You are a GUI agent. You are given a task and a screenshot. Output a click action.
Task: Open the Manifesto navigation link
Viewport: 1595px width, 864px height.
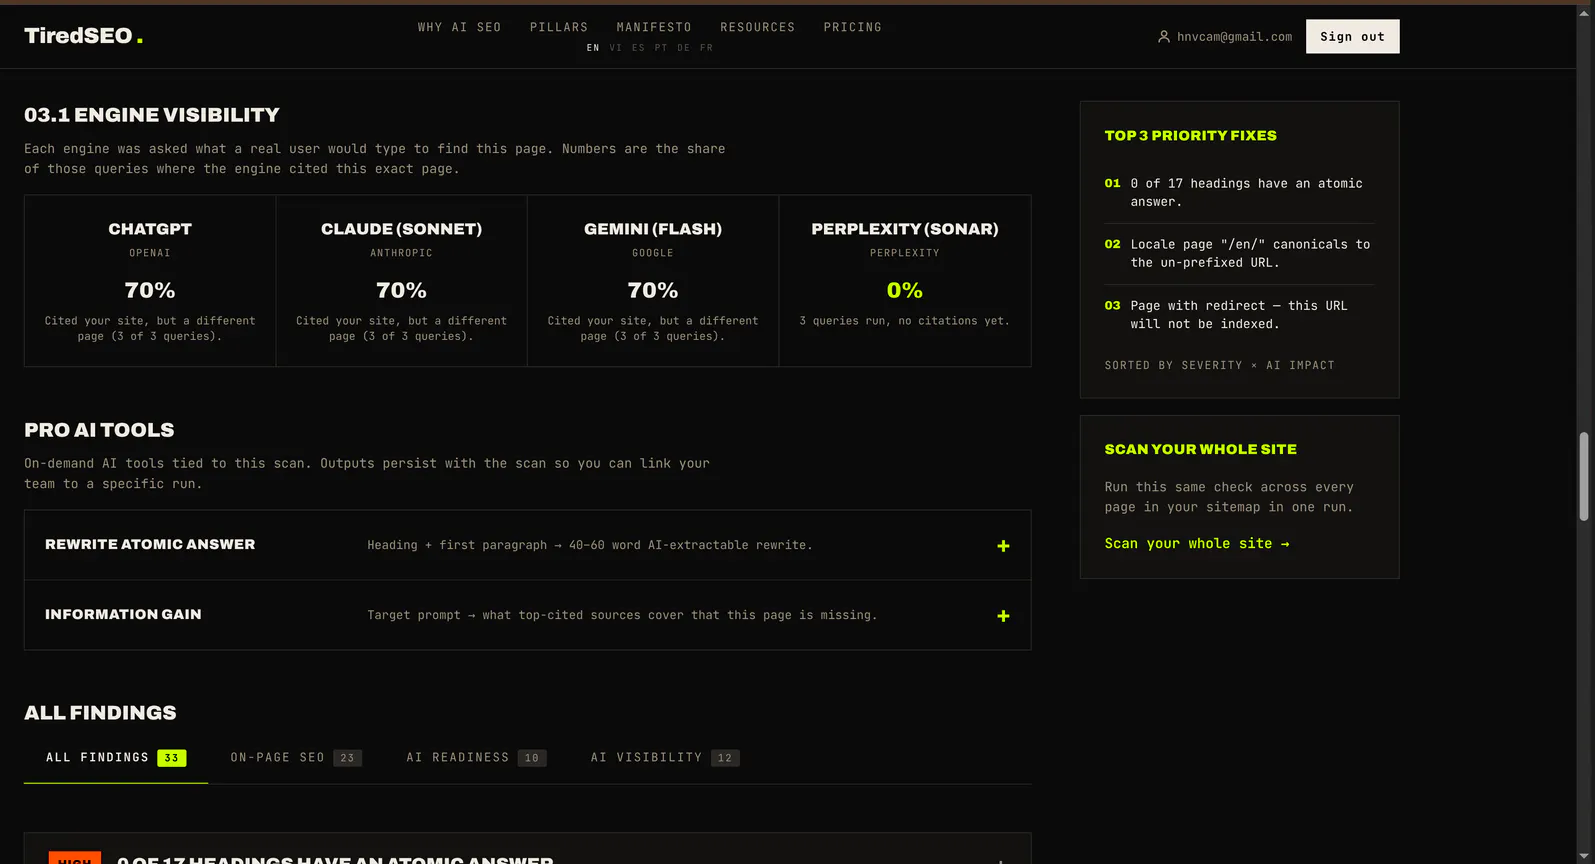(x=654, y=27)
